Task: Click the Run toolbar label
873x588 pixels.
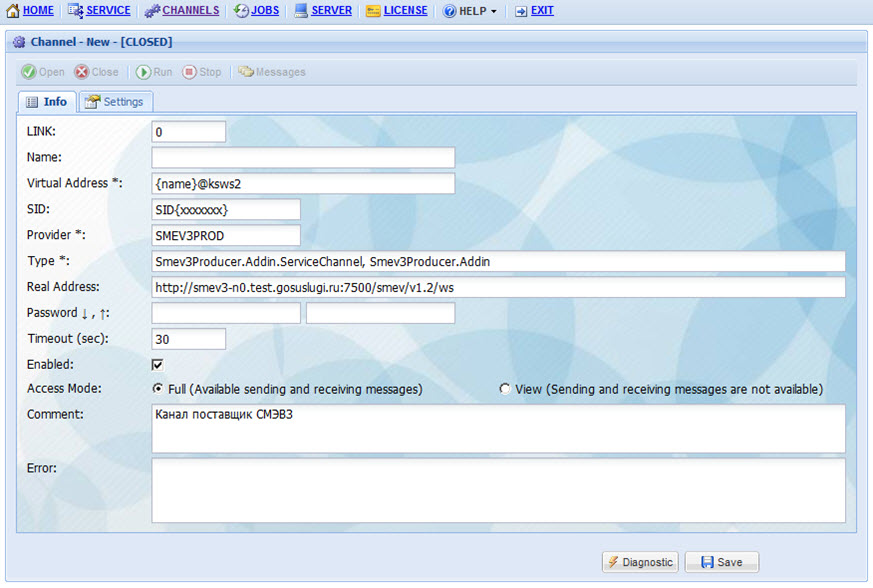Action: click(163, 72)
